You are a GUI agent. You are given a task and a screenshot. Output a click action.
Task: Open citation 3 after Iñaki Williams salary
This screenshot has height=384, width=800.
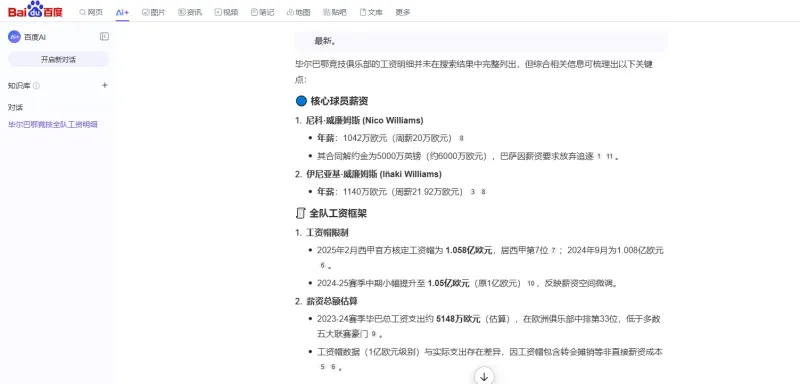coord(472,192)
